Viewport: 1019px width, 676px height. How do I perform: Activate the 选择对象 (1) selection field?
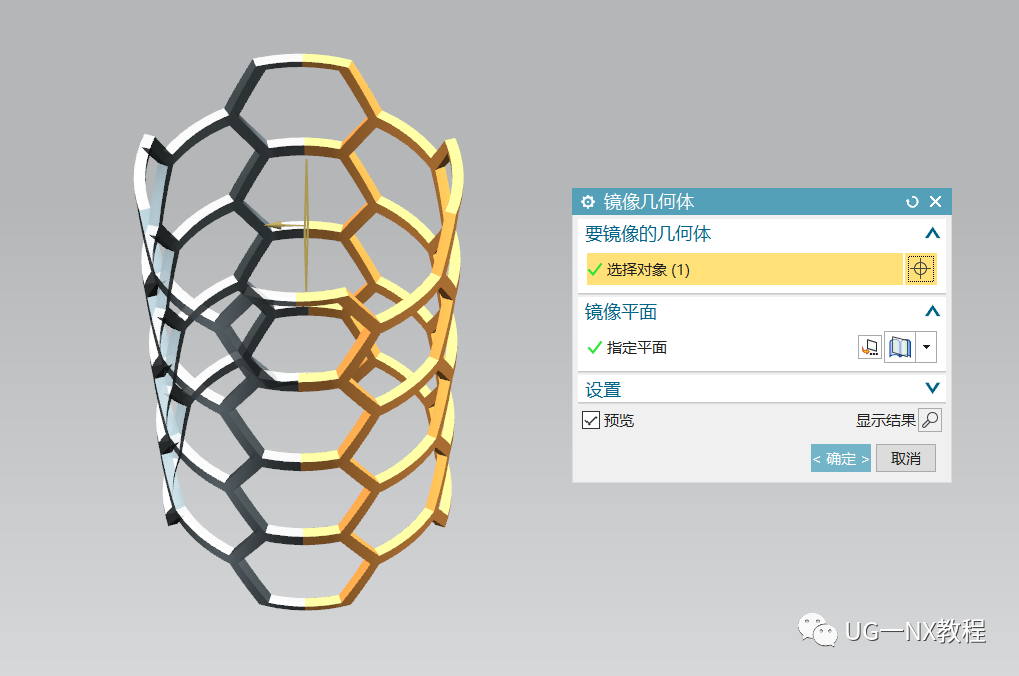745,269
